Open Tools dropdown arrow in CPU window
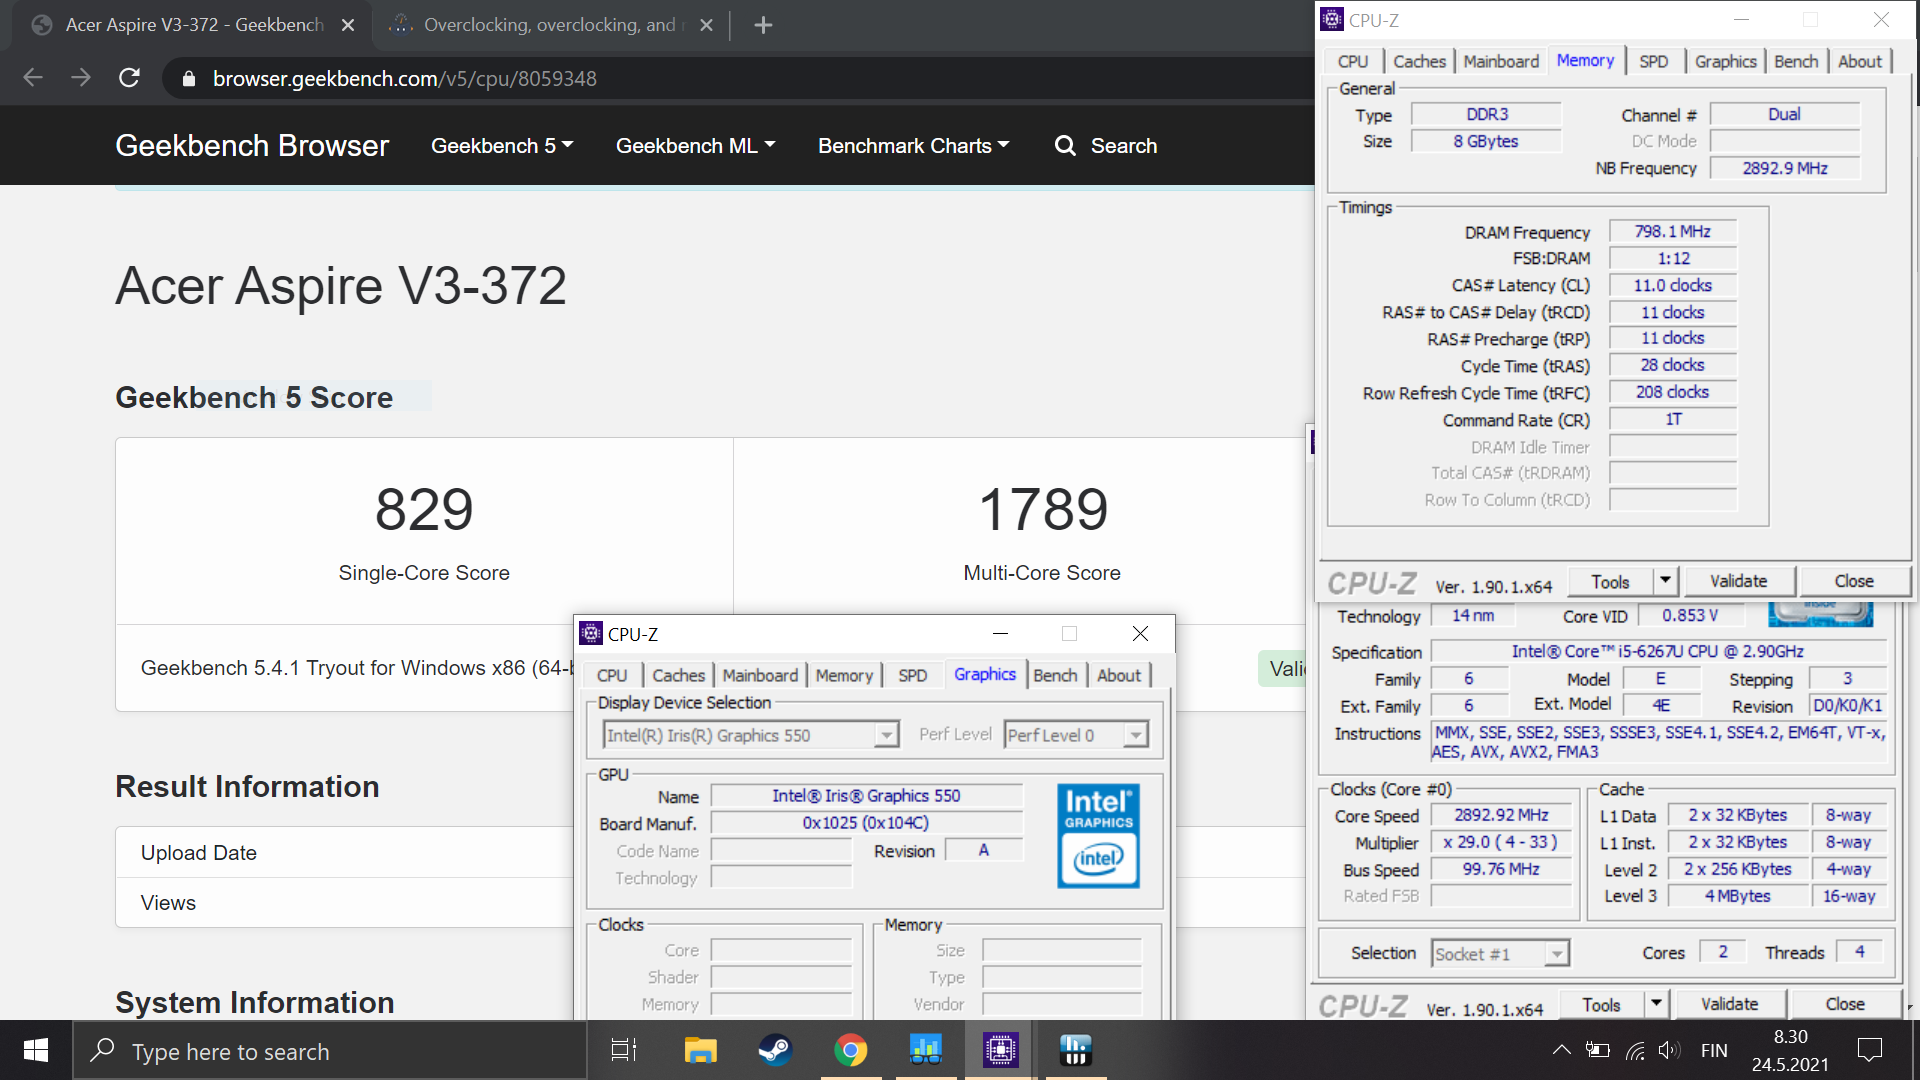This screenshot has height=1080, width=1920. click(x=1656, y=1004)
